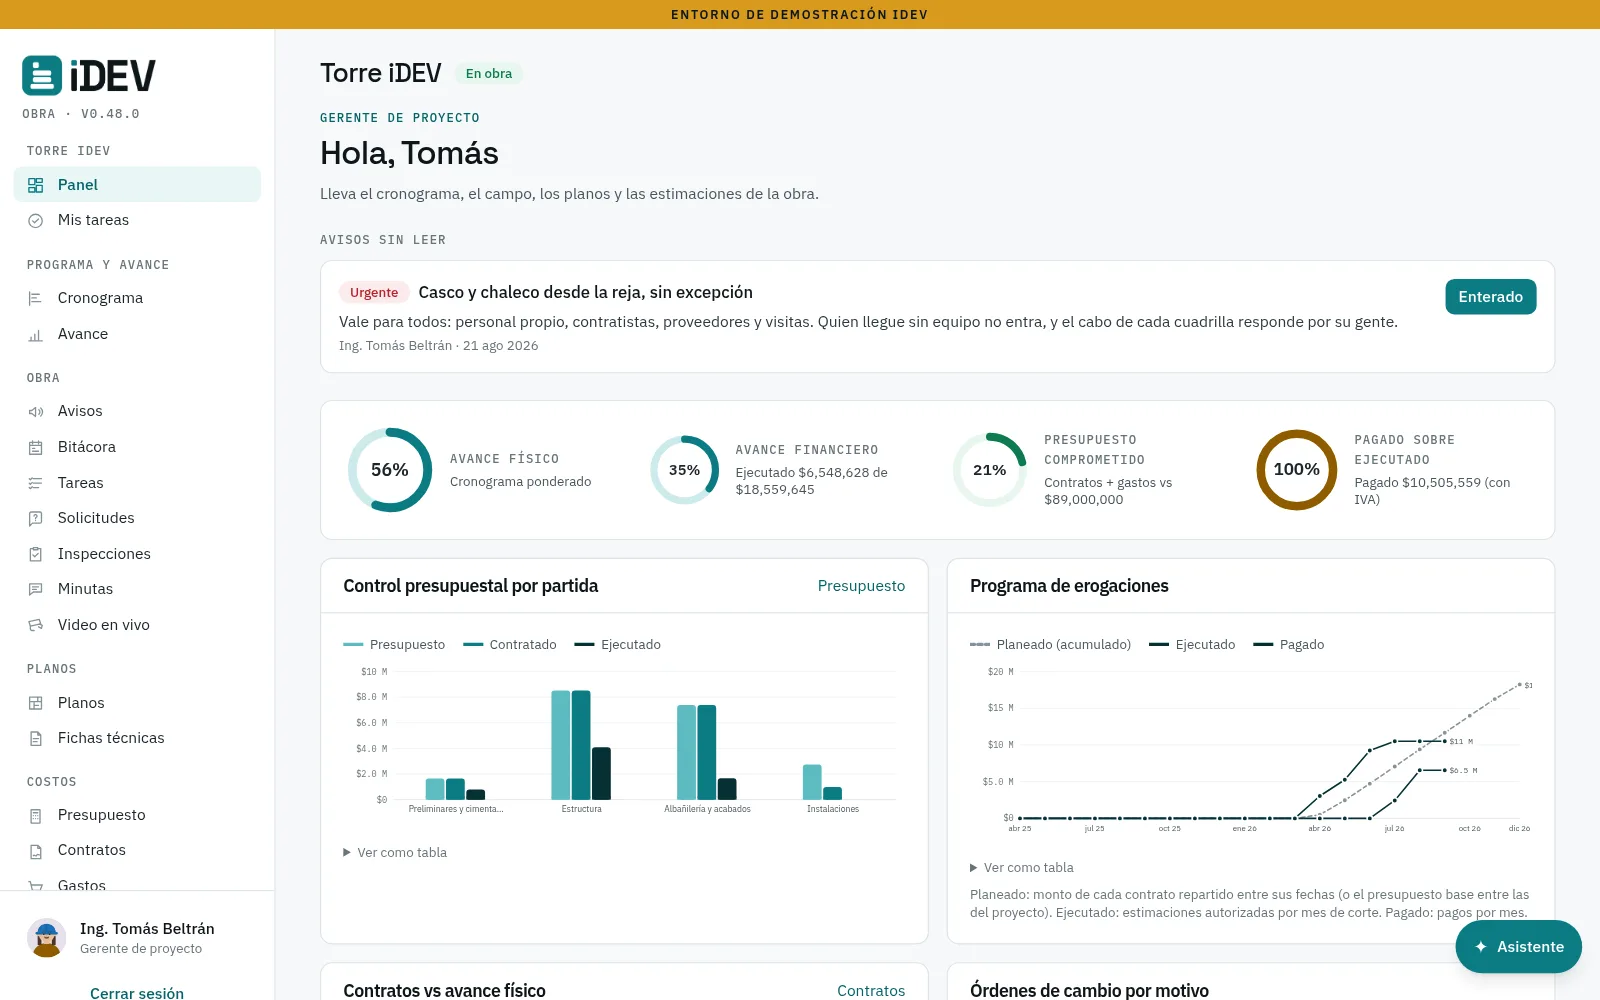Select Inspecciones in the sidebar
1600x1000 pixels.
pyautogui.click(x=137, y=554)
